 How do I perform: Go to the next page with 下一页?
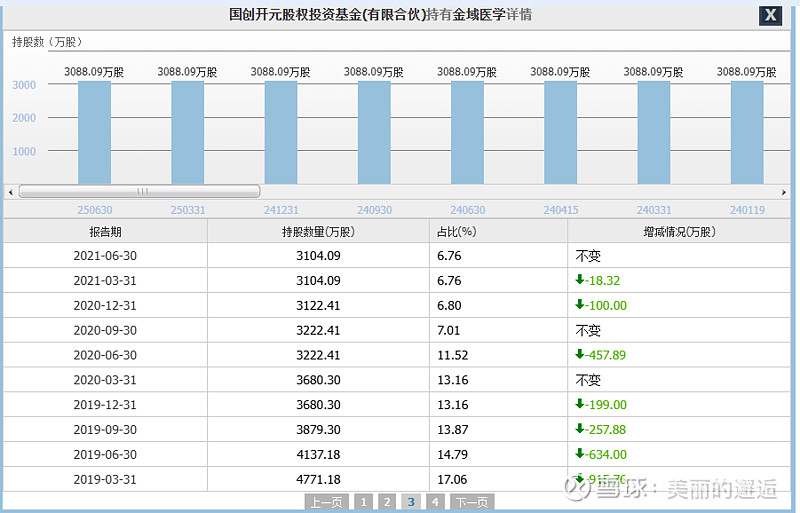[471, 502]
